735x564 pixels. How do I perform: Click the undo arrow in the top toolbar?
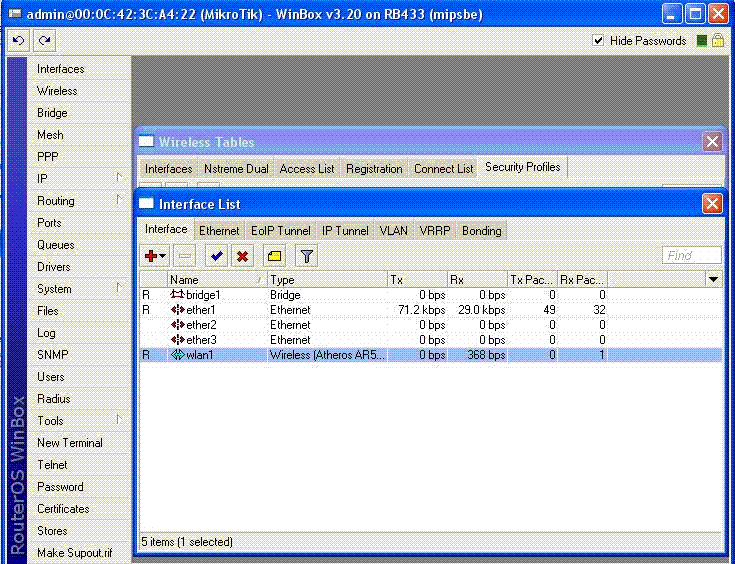pyautogui.click(x=18, y=40)
